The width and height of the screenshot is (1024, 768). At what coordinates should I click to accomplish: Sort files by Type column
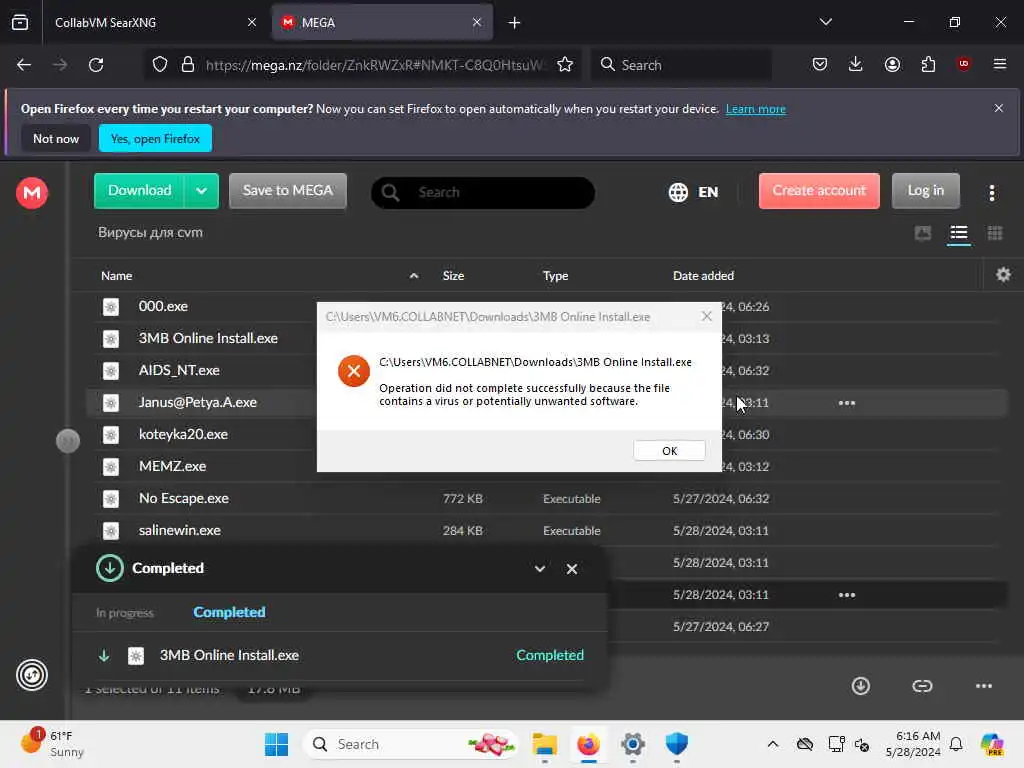(x=555, y=276)
